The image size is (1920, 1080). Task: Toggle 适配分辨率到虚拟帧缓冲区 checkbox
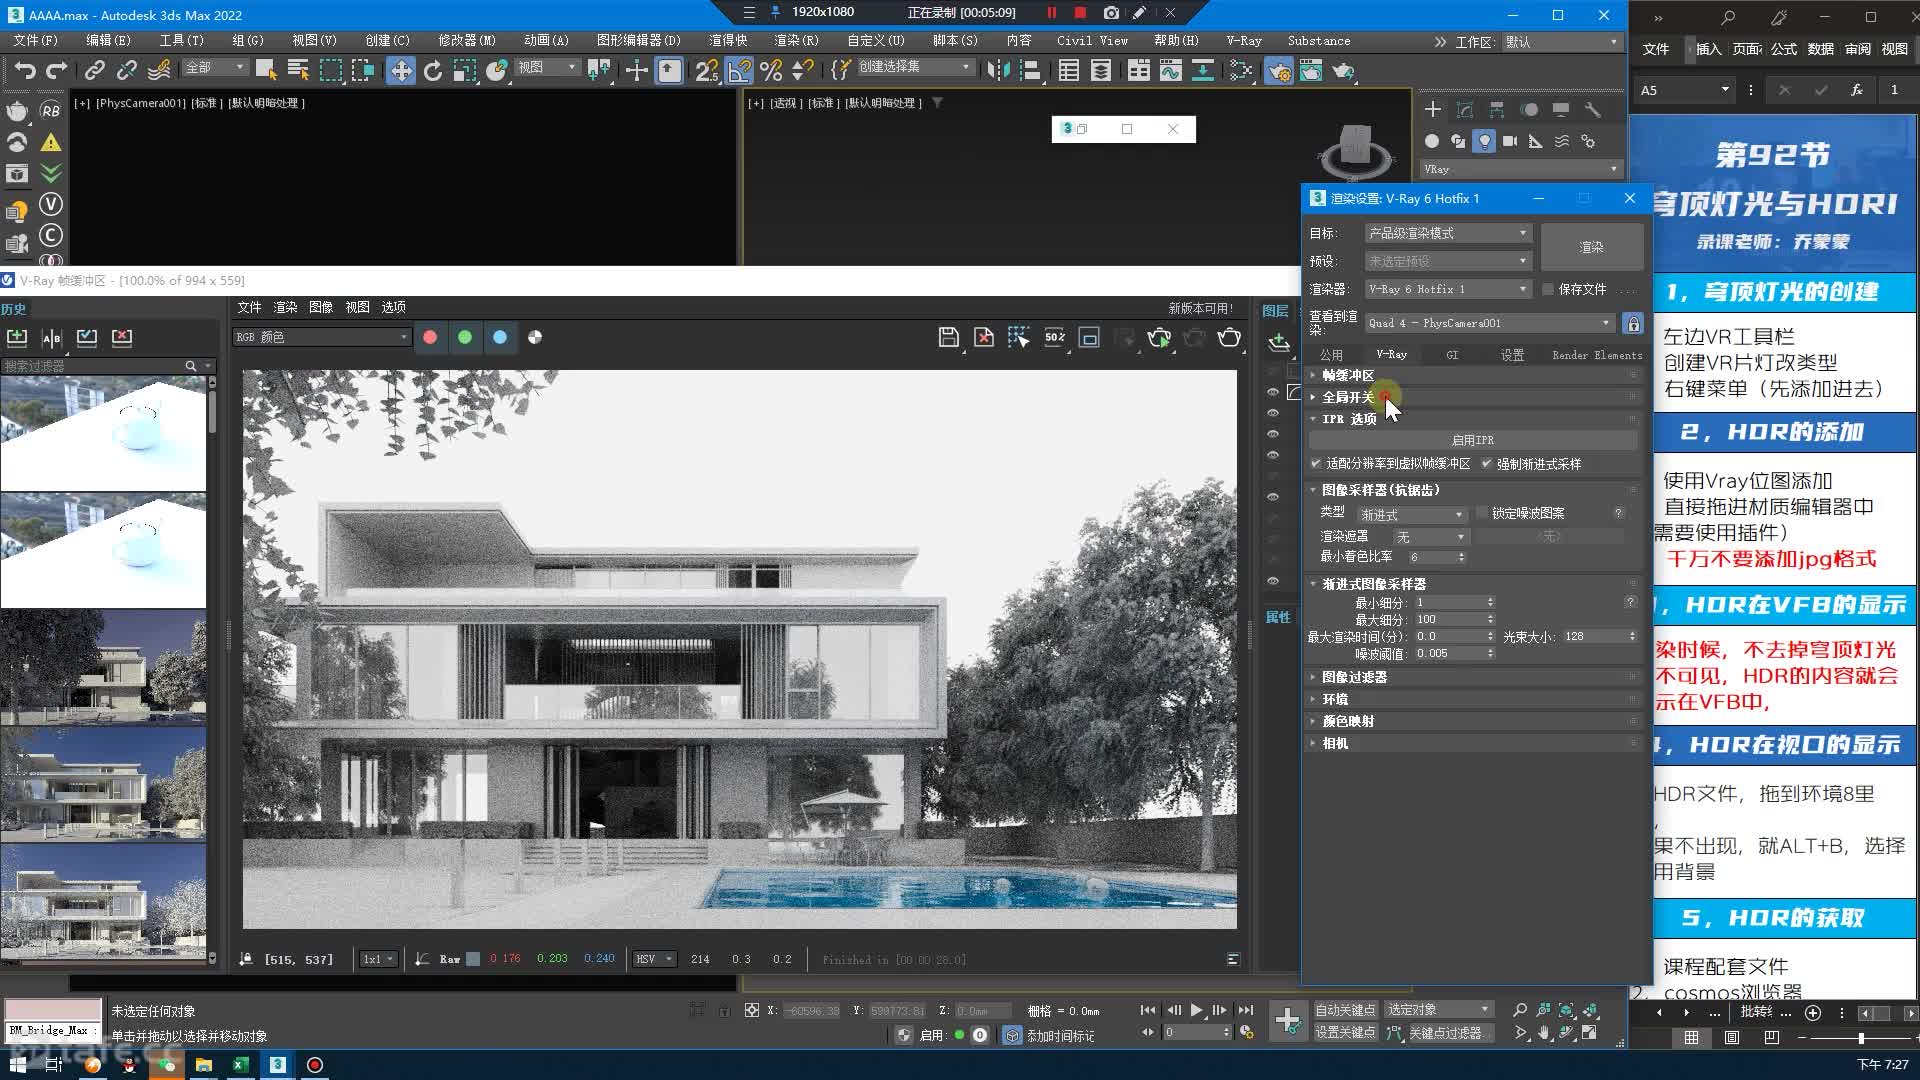point(1316,463)
